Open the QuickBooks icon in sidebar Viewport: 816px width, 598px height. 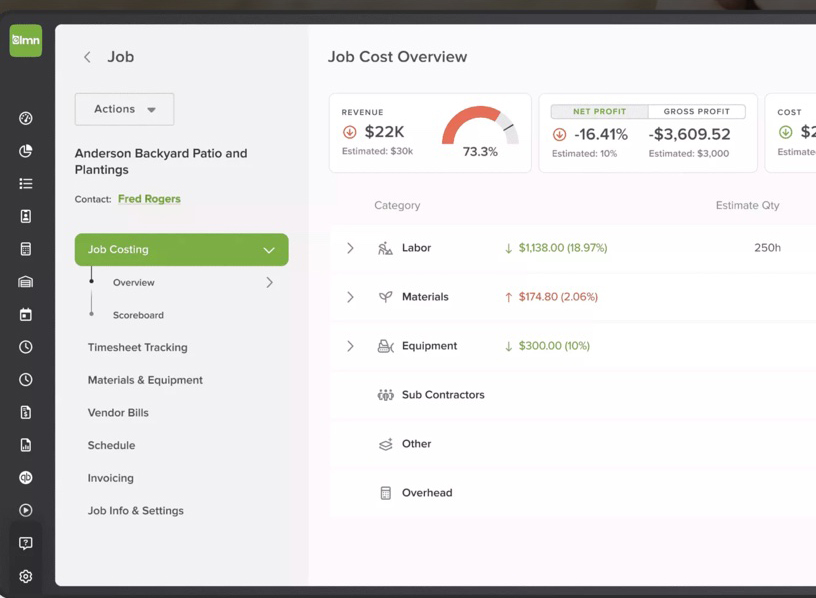coord(26,478)
